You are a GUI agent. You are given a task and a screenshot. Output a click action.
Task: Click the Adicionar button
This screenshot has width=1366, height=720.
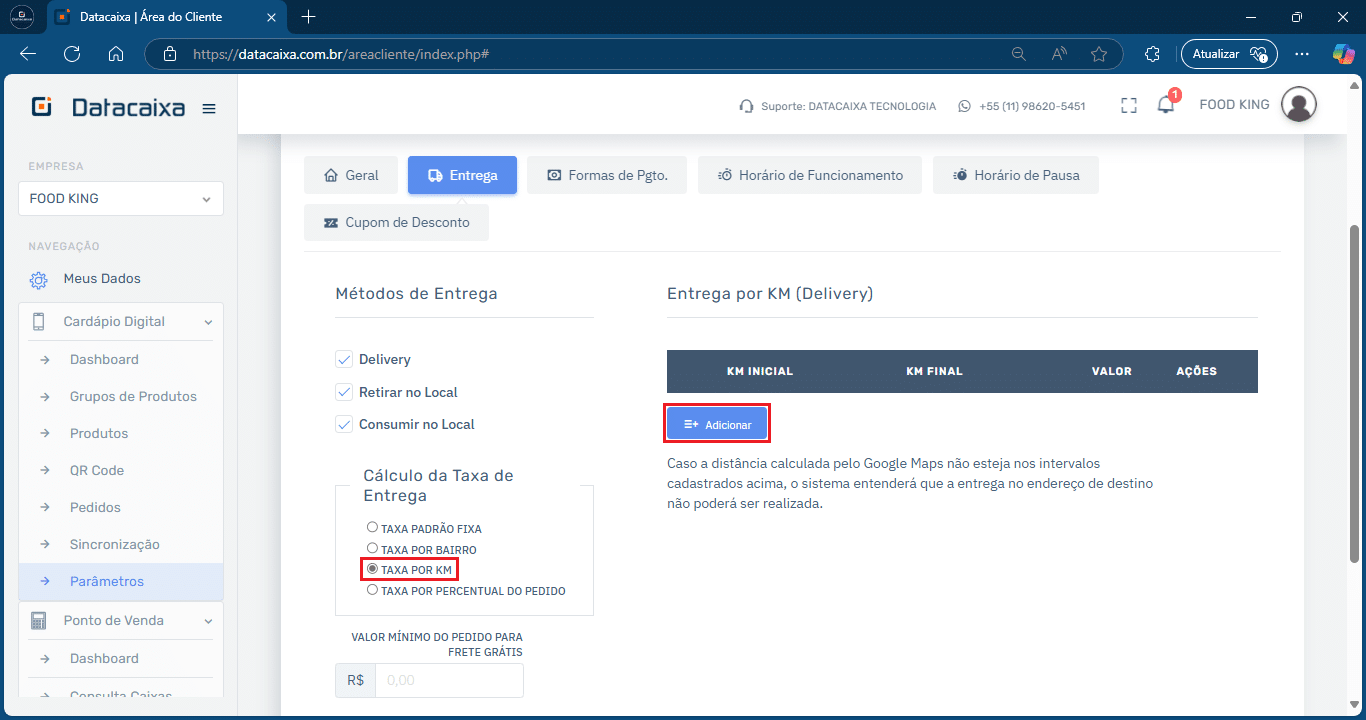coord(717,424)
